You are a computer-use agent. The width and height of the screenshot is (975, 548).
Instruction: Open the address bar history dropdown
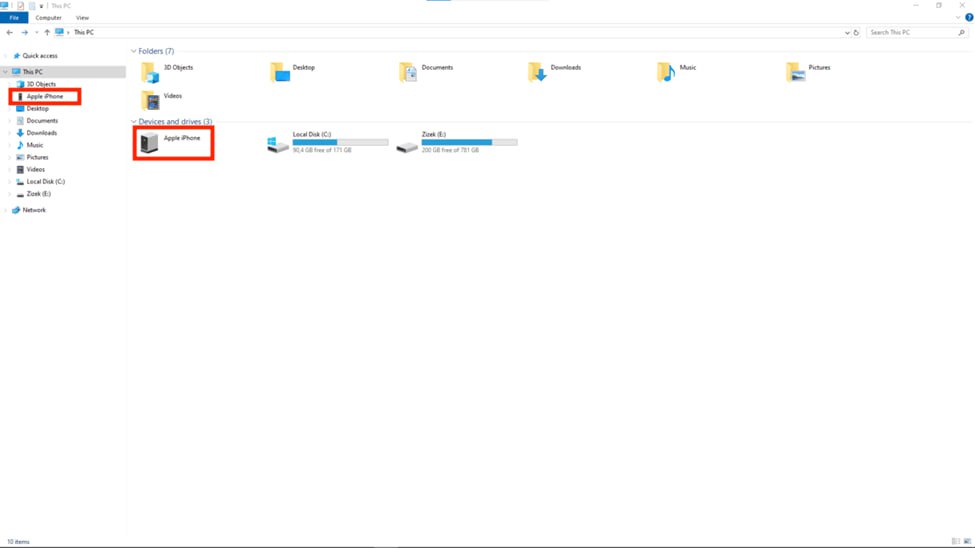point(847,33)
